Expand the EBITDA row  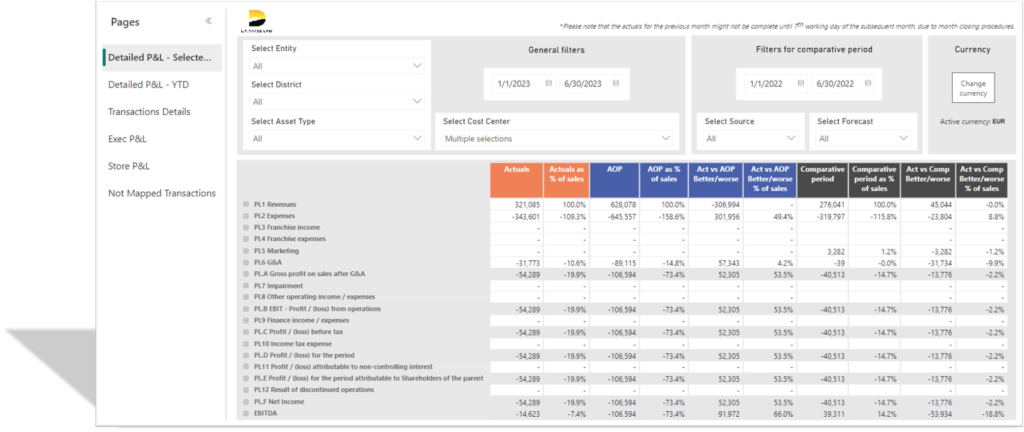[246, 413]
